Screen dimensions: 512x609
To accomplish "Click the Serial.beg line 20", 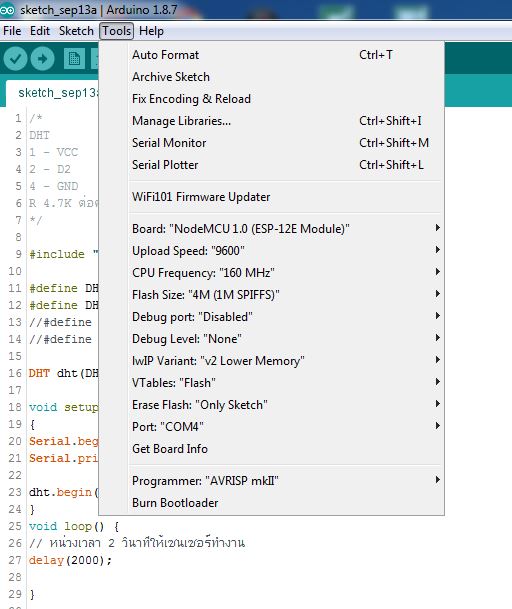I will pos(64,442).
